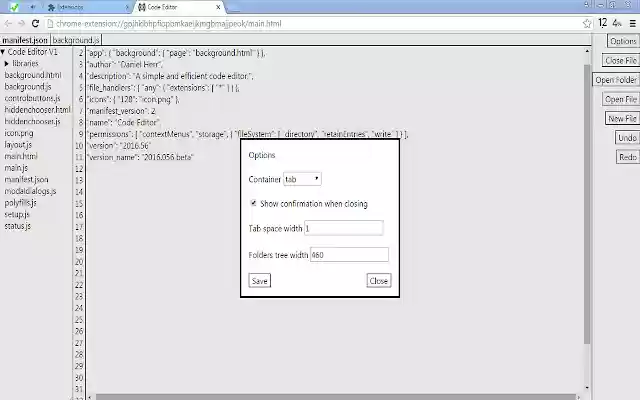
Task: Save the options dialog settings
Action: point(260,281)
